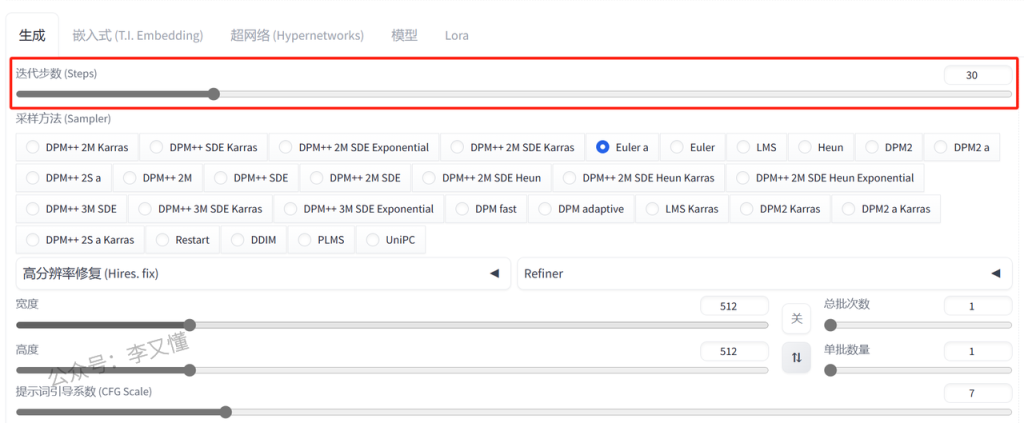The width and height of the screenshot is (1024, 423).
Task: Click the CFG Scale slider handle
Action: click(225, 412)
